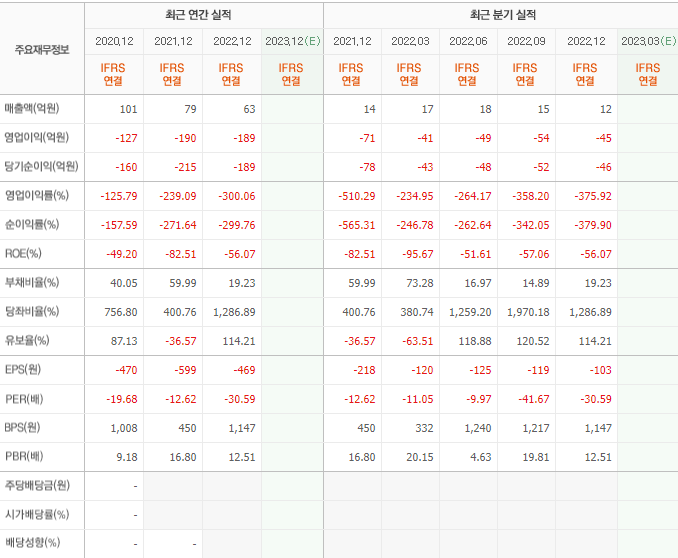
Task: Select the 배당성향(%) row label
Action: pyautogui.click(x=32, y=542)
